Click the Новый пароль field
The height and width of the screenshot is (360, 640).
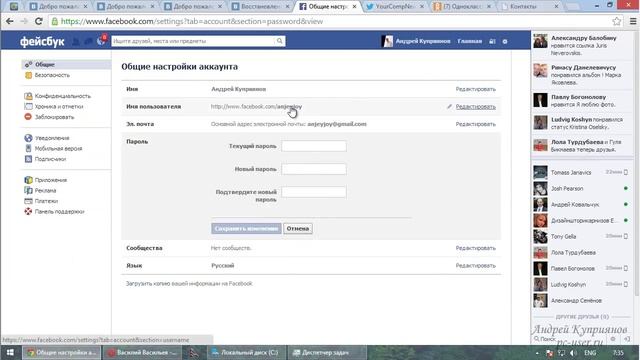coord(314,169)
